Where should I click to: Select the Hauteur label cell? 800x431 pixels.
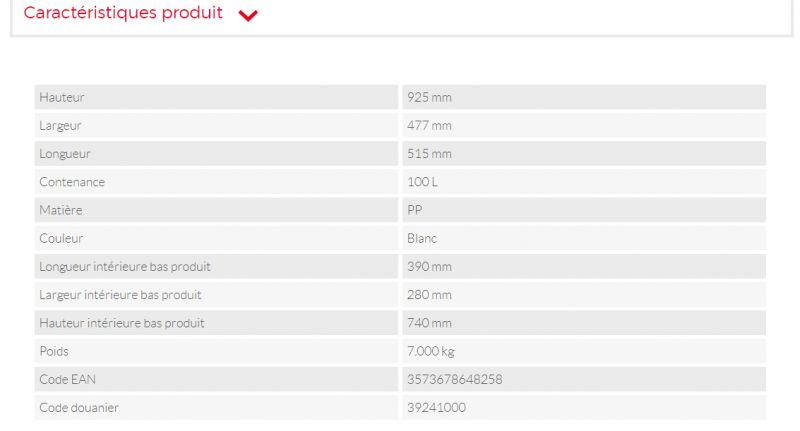tap(62, 97)
